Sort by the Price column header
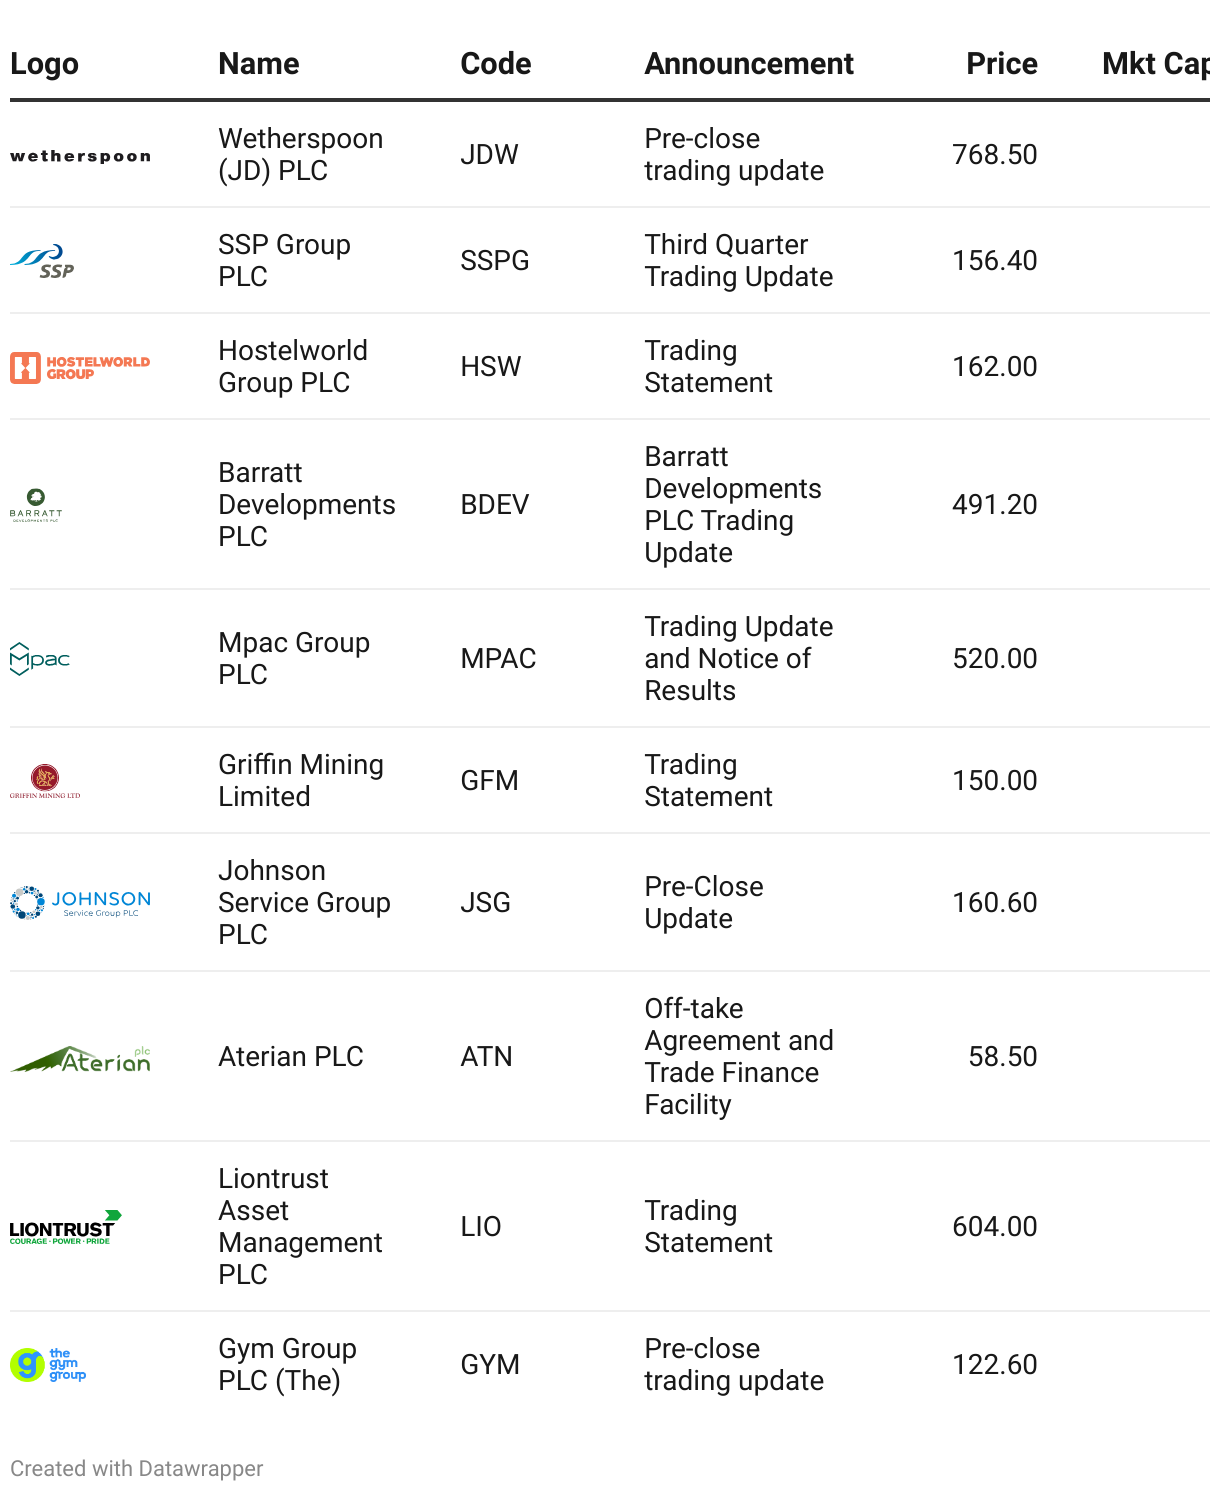 tap(1001, 64)
